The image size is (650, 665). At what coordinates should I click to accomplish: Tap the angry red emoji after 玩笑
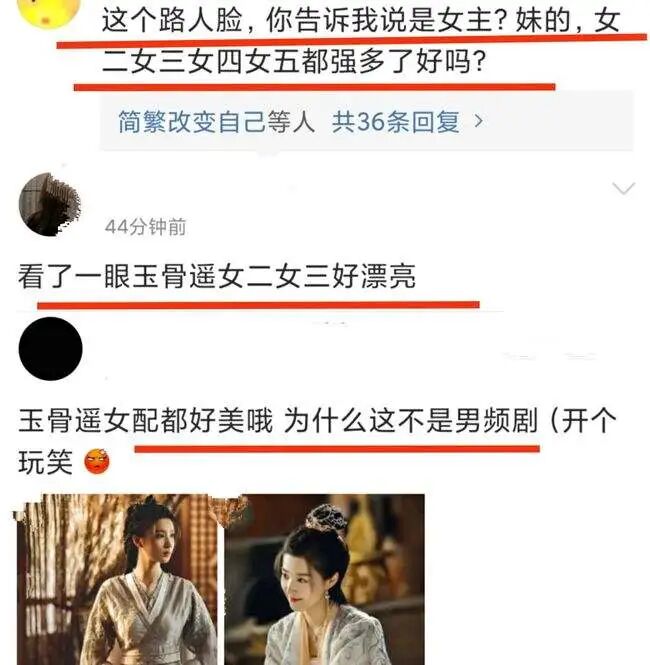[x=97, y=461]
